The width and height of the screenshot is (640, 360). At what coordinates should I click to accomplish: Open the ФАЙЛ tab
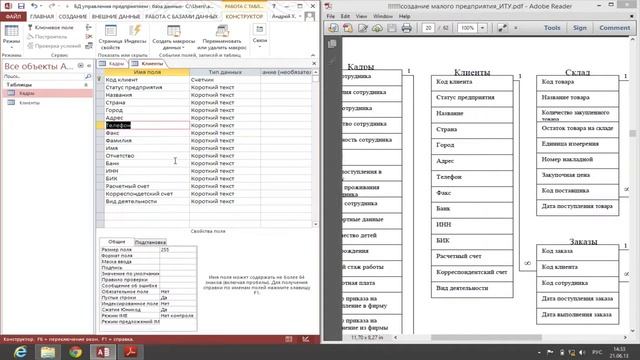coord(13,16)
